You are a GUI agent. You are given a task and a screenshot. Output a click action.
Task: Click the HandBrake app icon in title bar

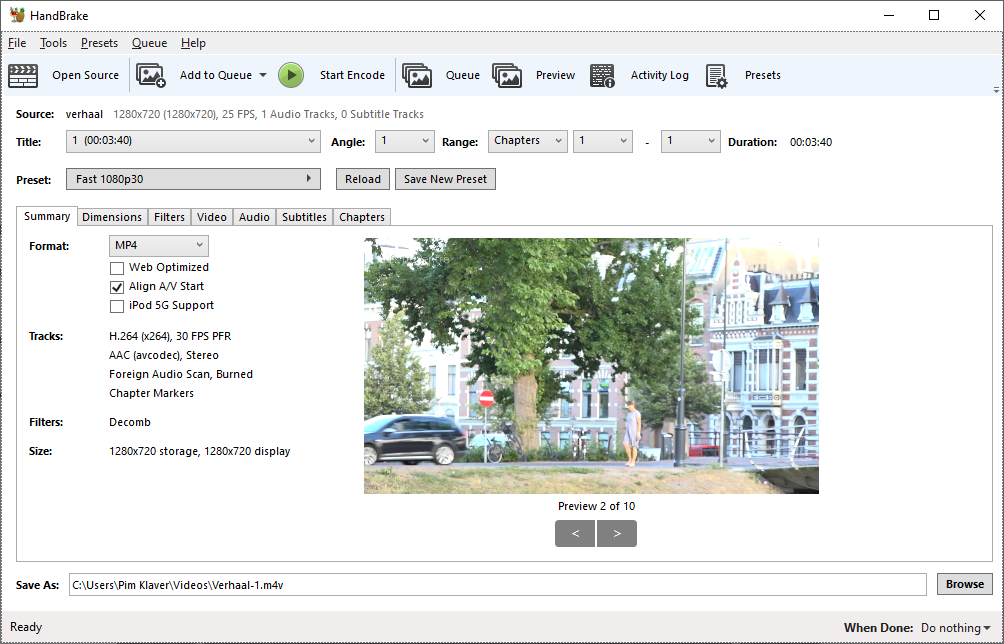pos(17,15)
